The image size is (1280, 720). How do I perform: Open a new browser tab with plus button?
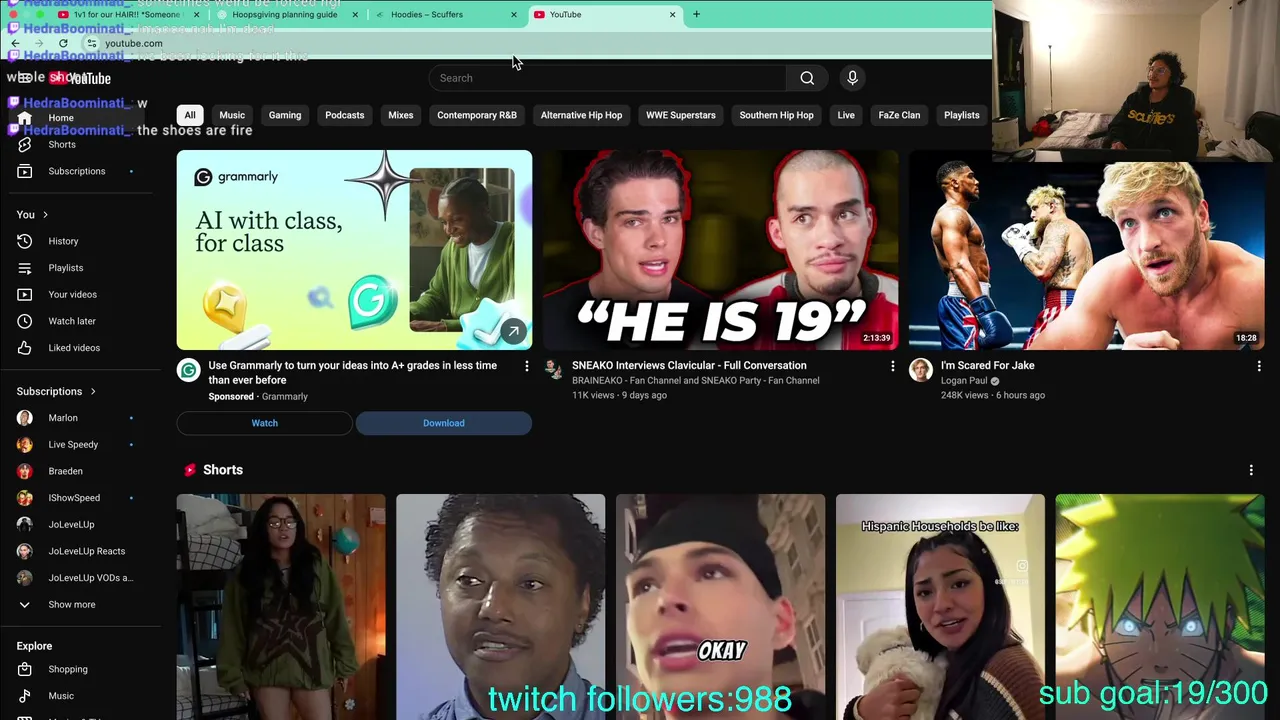click(x=696, y=14)
